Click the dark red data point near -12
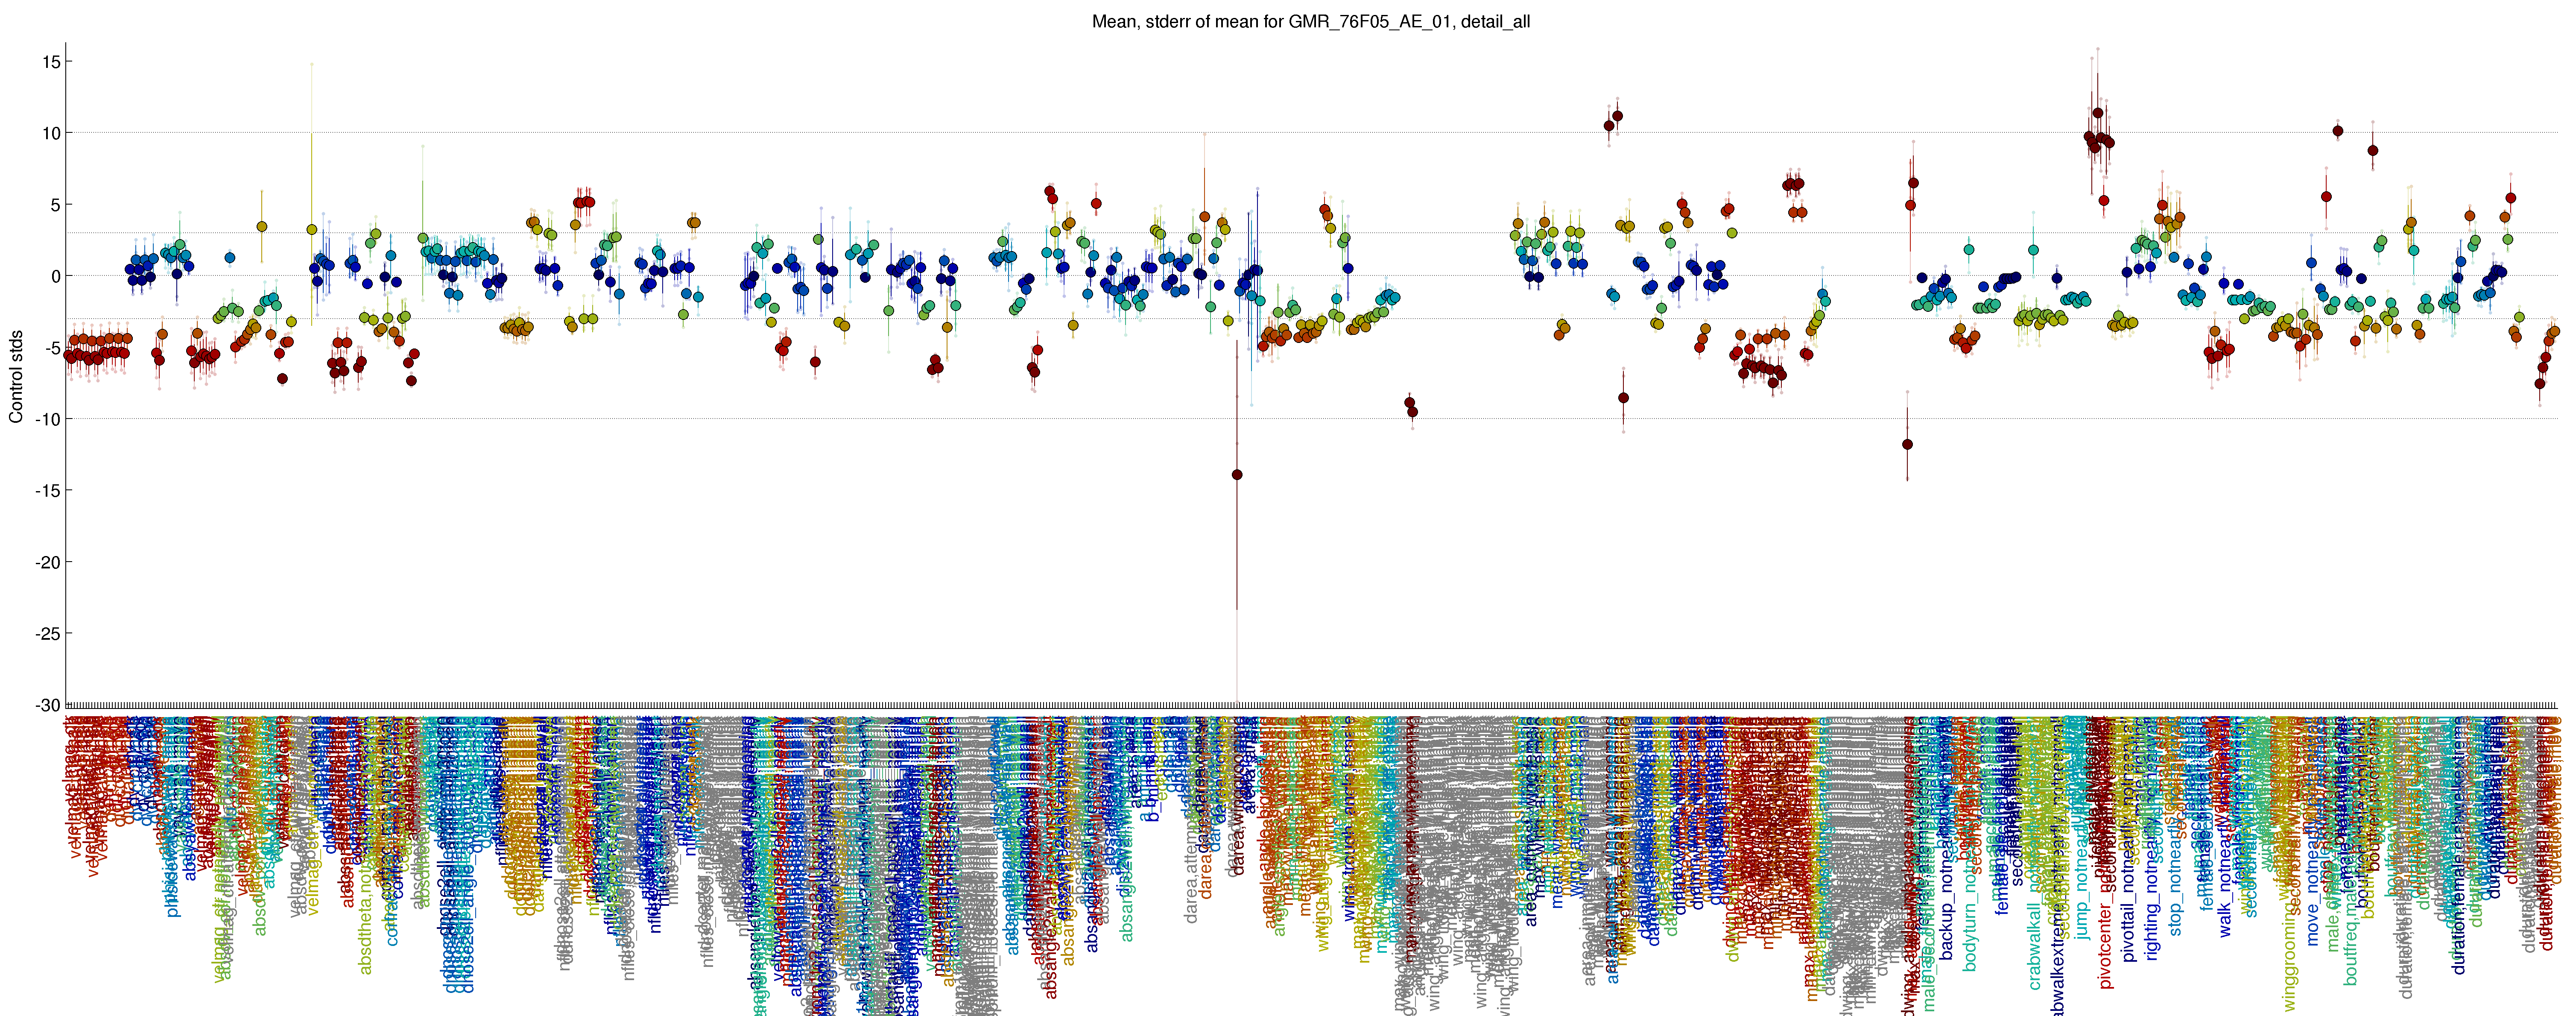The image size is (2576, 1016). point(1907,444)
